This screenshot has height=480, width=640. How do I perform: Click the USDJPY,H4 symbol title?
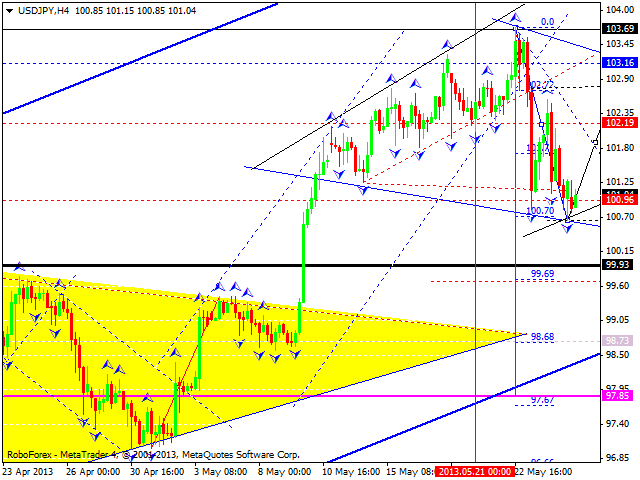click(44, 11)
